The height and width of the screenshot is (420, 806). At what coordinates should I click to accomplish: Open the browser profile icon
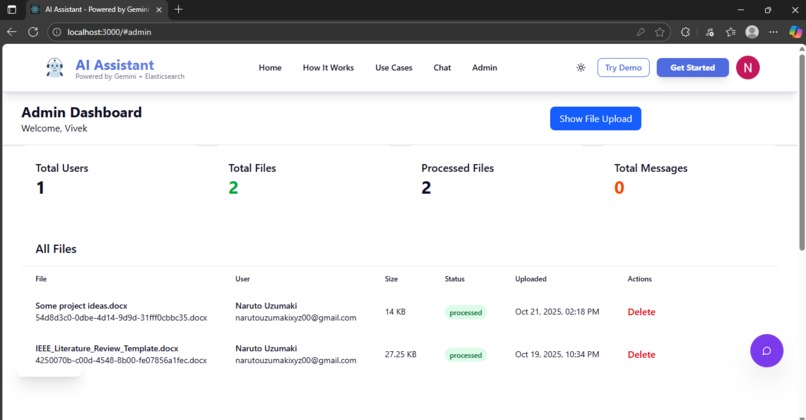click(x=752, y=32)
